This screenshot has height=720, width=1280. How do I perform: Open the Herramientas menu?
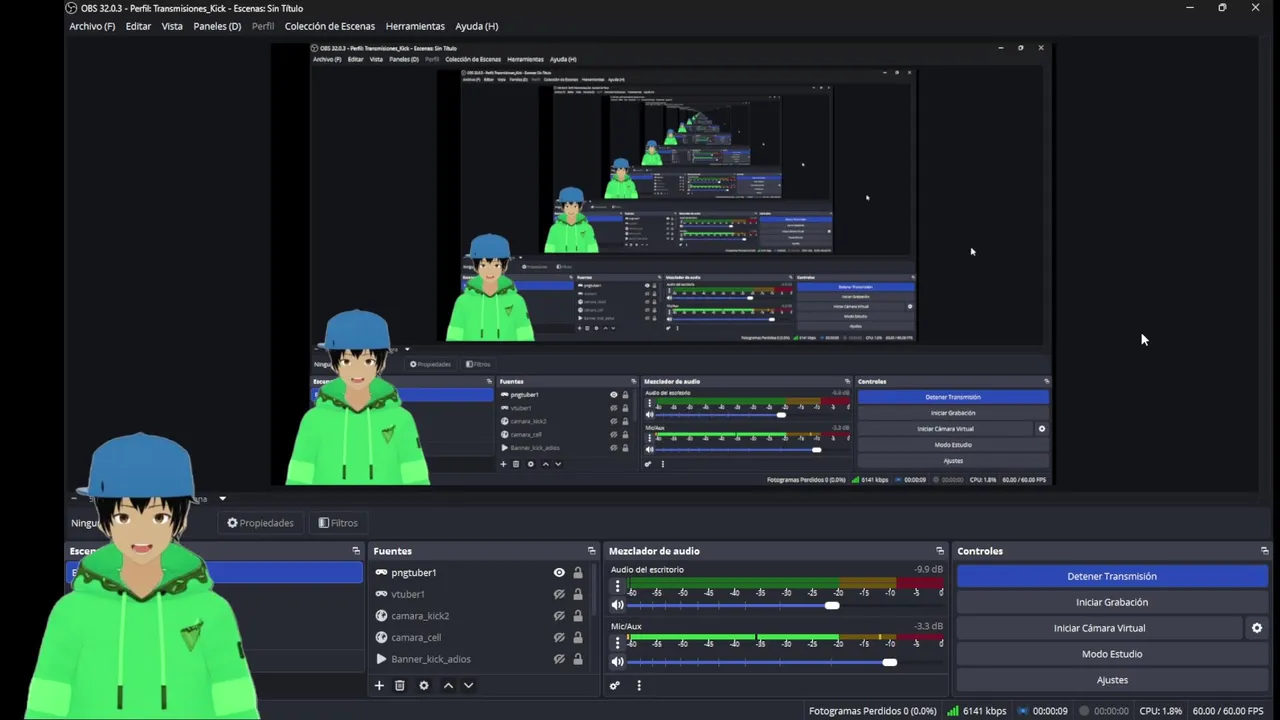(415, 26)
